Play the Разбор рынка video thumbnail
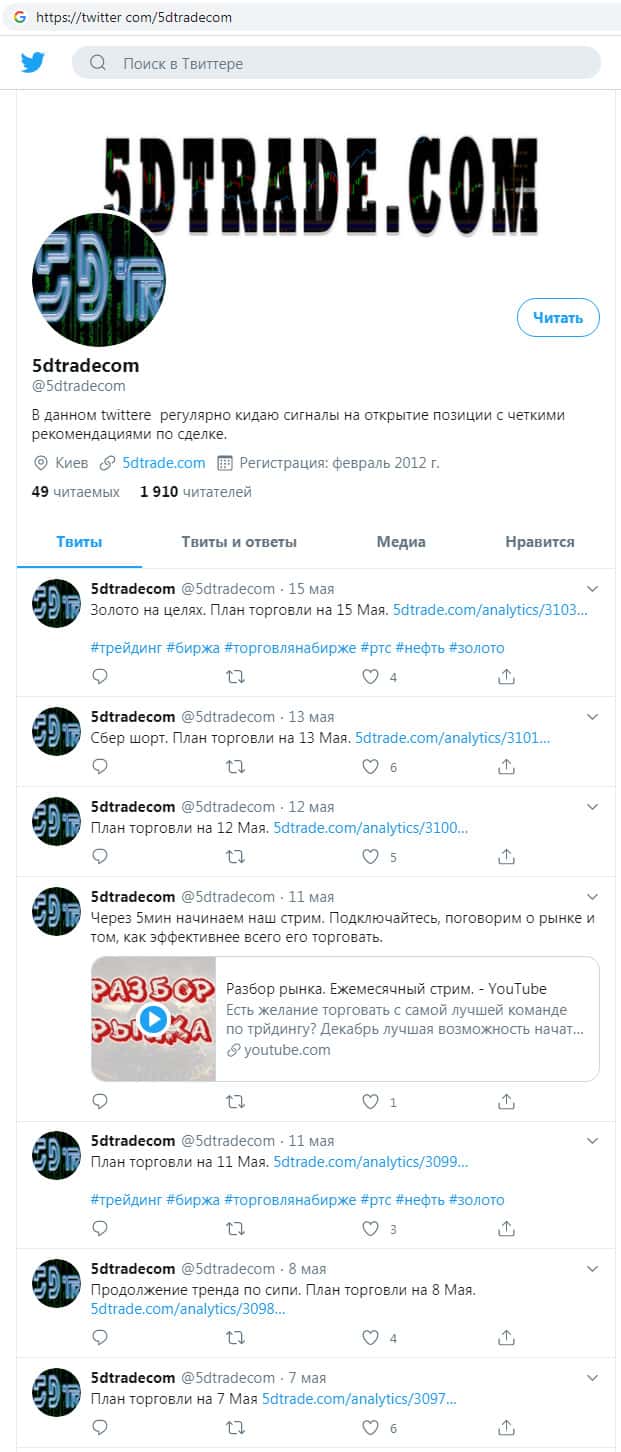Viewport: 621px width, 1452px height. [153, 1019]
